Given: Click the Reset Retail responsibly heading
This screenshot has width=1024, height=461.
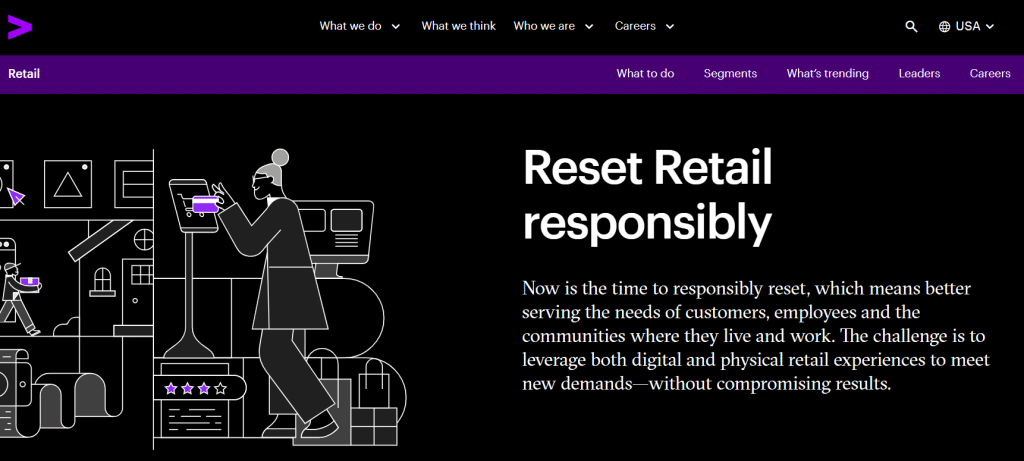Looking at the screenshot, I should [647, 195].
